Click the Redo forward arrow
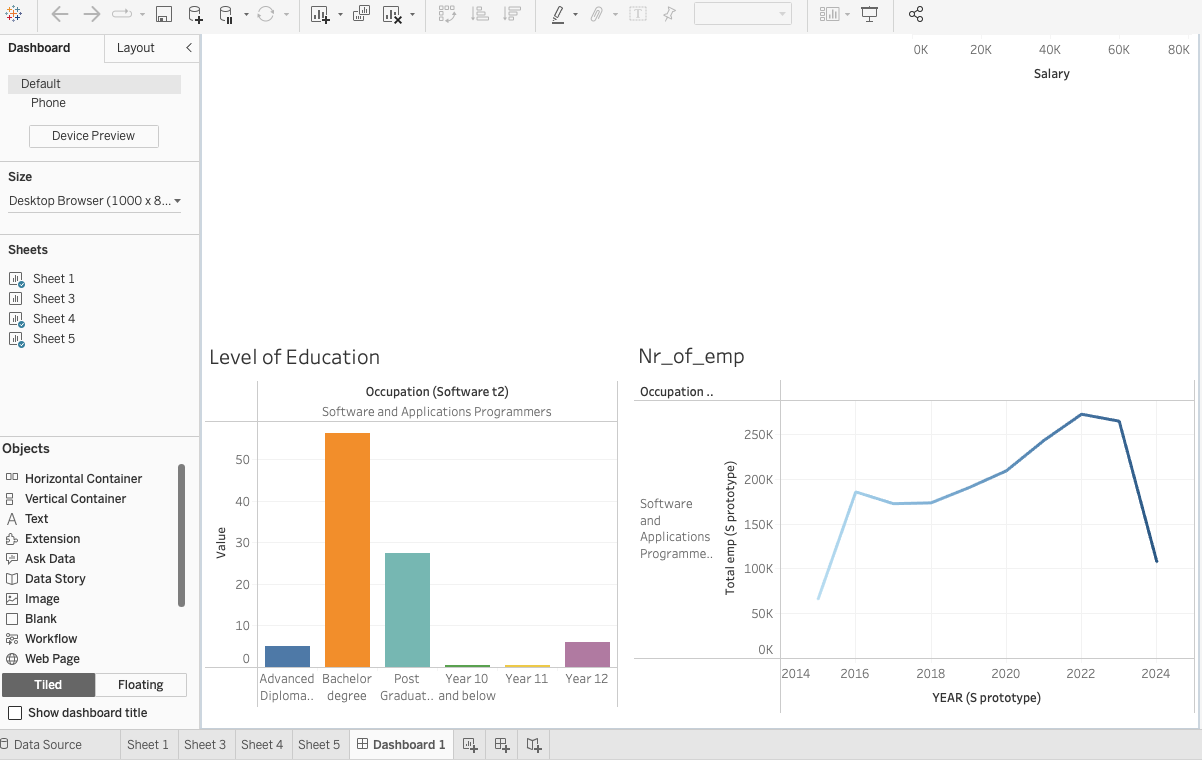The image size is (1202, 760). pyautogui.click(x=91, y=14)
